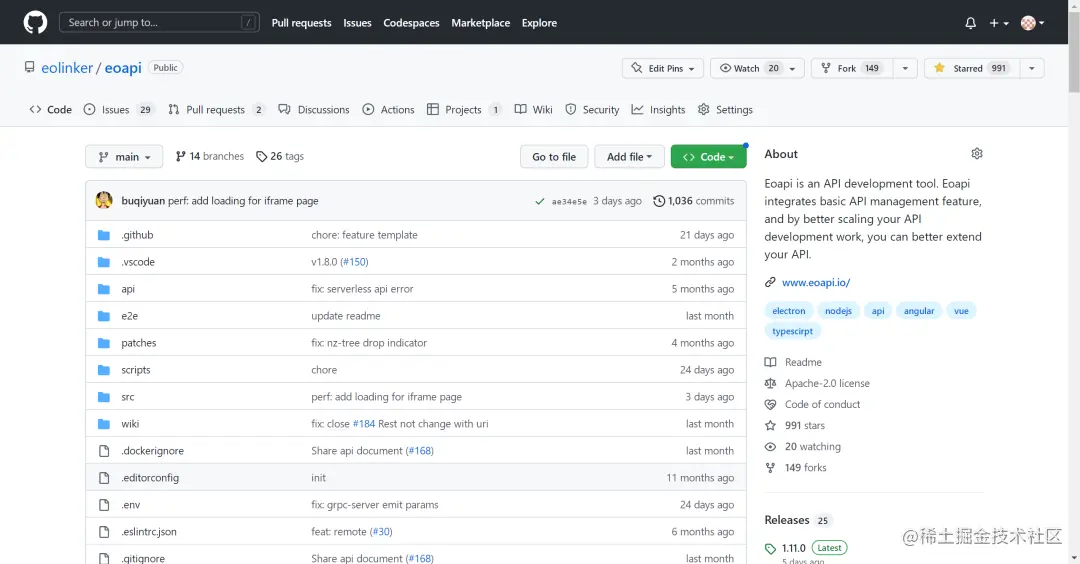
Task: Fork the repository
Action: tap(853, 68)
